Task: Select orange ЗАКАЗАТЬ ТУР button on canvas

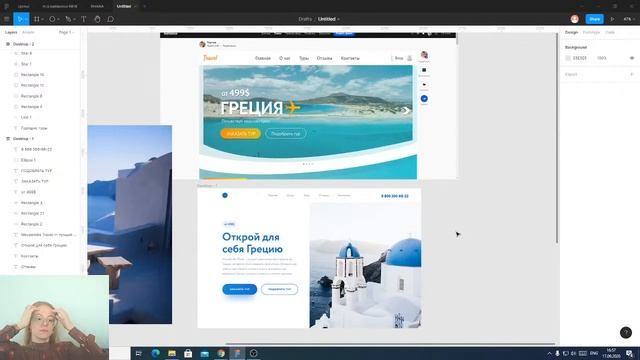Action: pyautogui.click(x=240, y=133)
